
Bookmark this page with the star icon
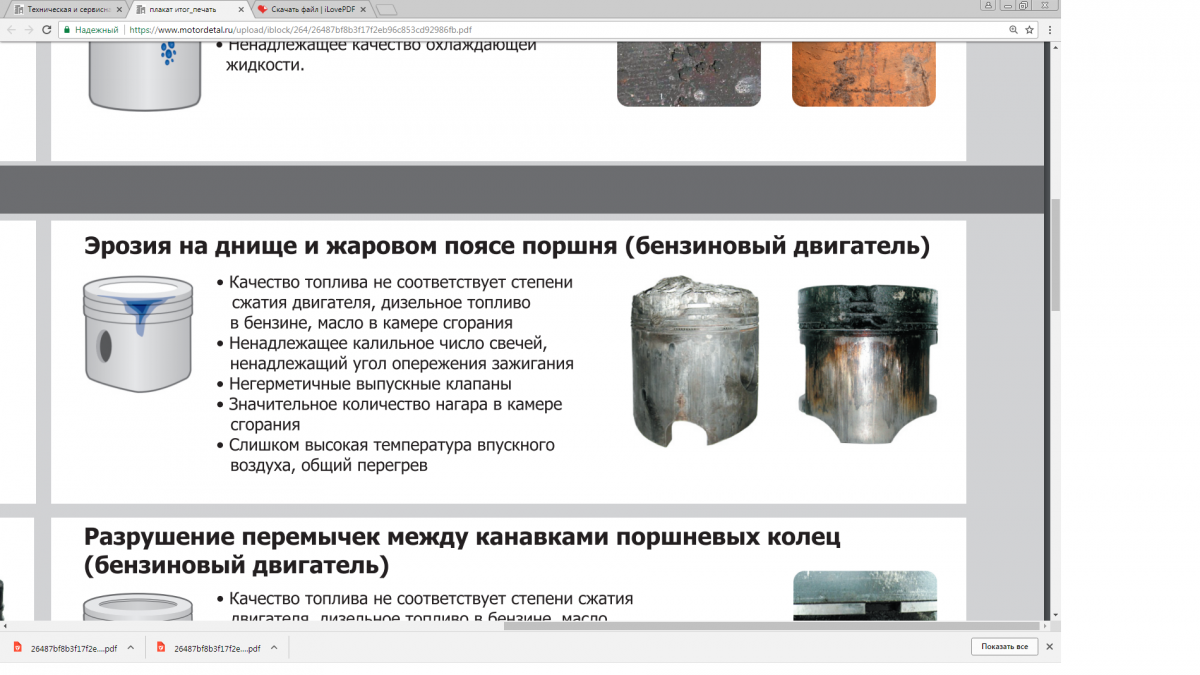point(1029,30)
